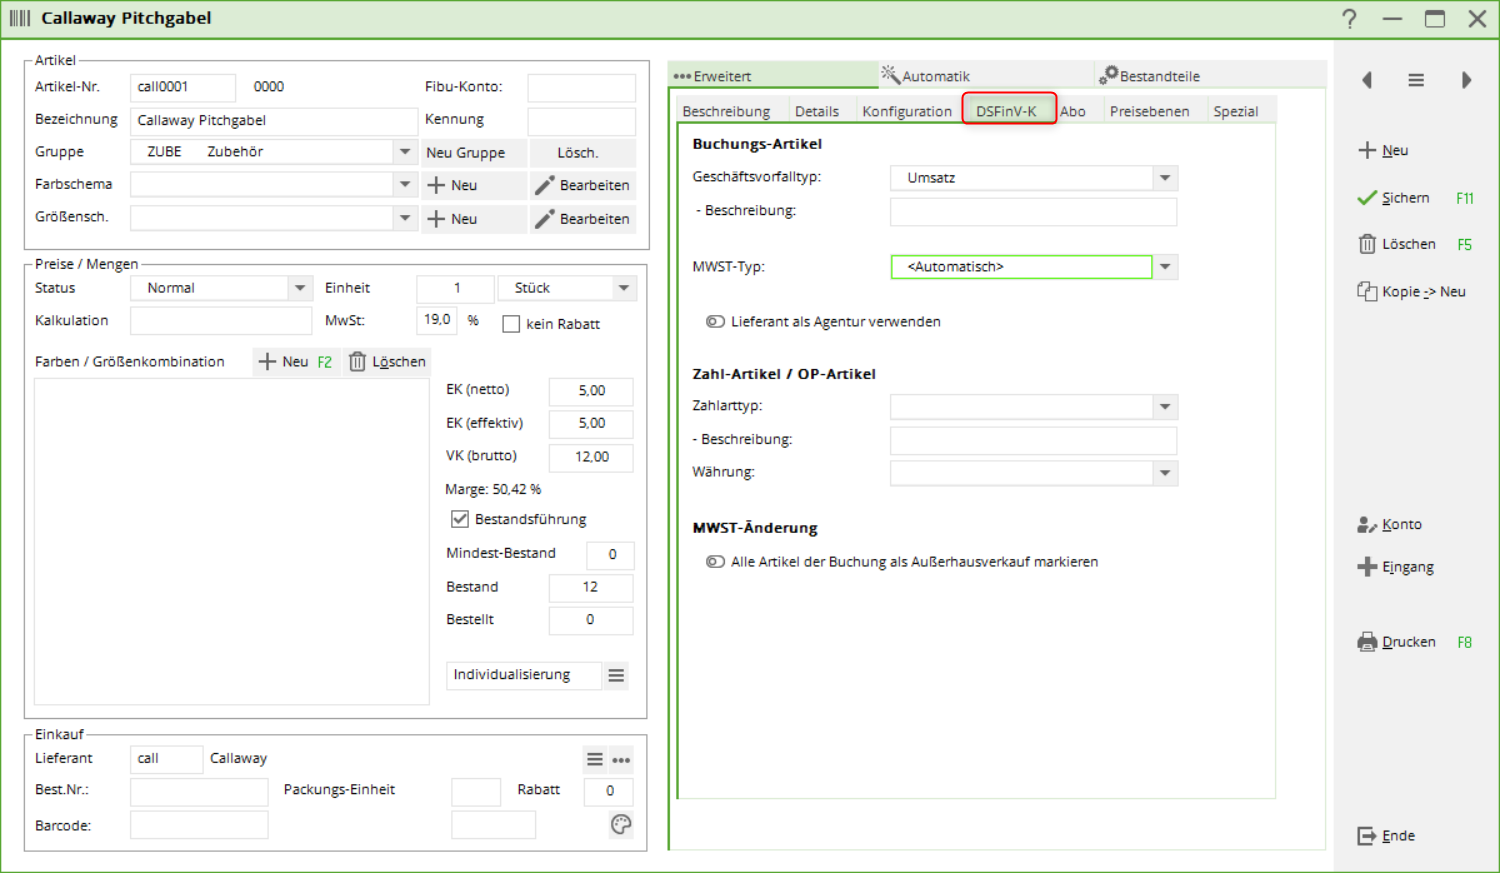
Task: Click the Neu Gruppe button
Action: tap(466, 153)
